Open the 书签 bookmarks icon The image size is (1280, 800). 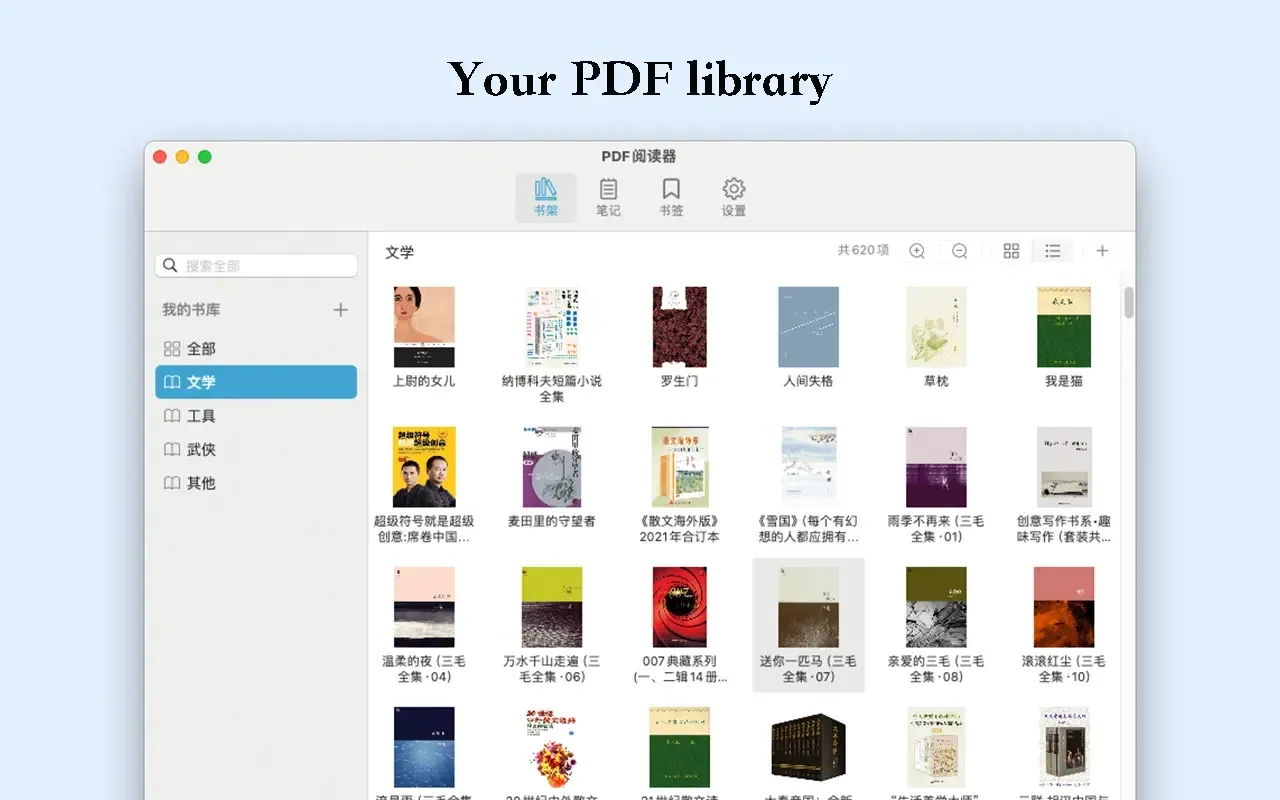(670, 196)
